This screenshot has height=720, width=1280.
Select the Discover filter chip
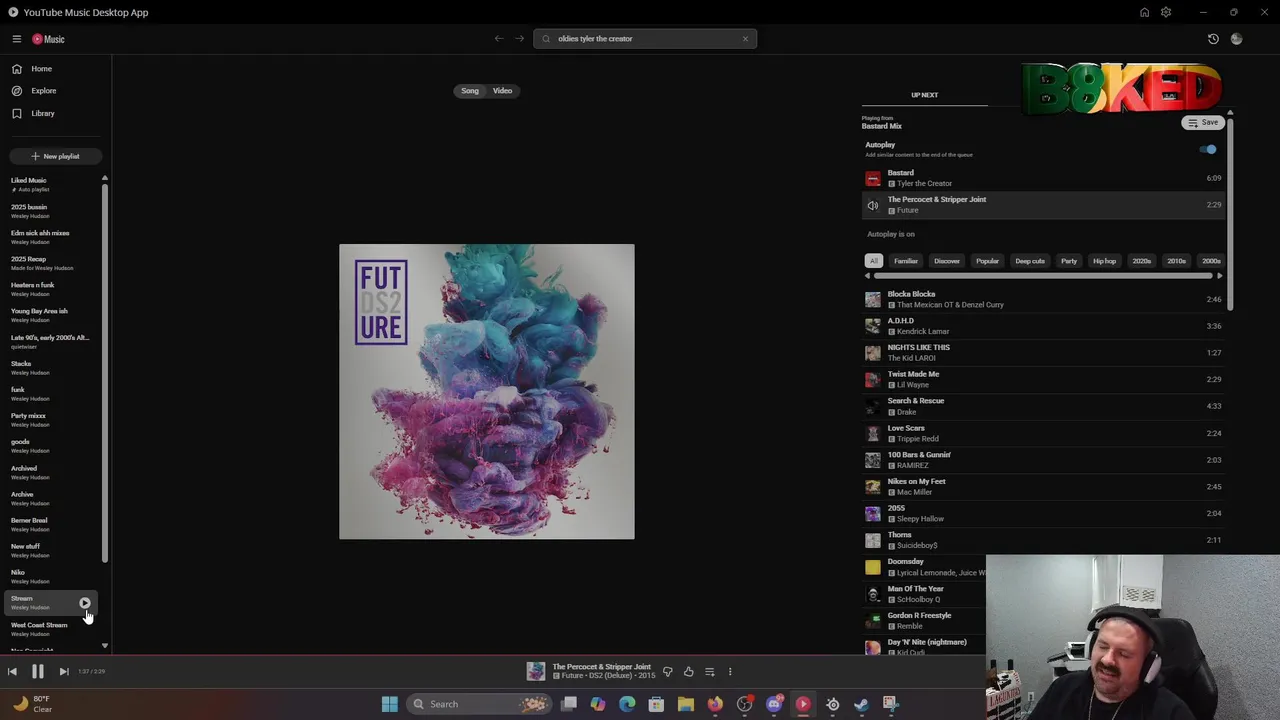(947, 261)
